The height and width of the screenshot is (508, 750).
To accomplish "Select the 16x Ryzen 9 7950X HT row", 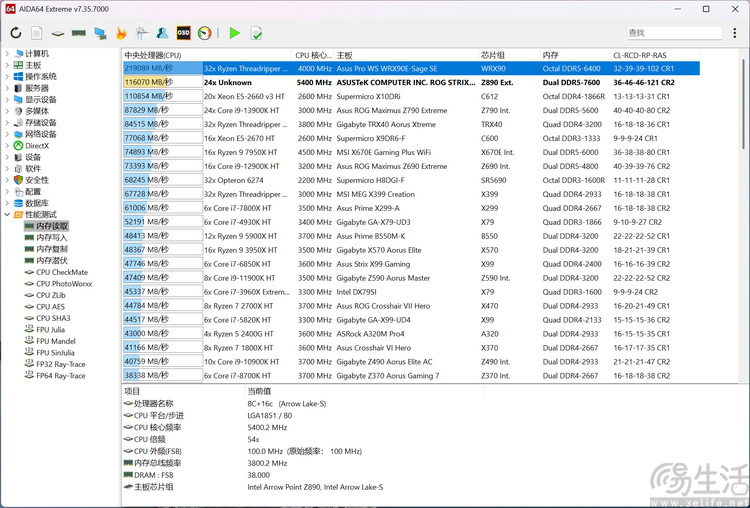I will click(x=411, y=152).
